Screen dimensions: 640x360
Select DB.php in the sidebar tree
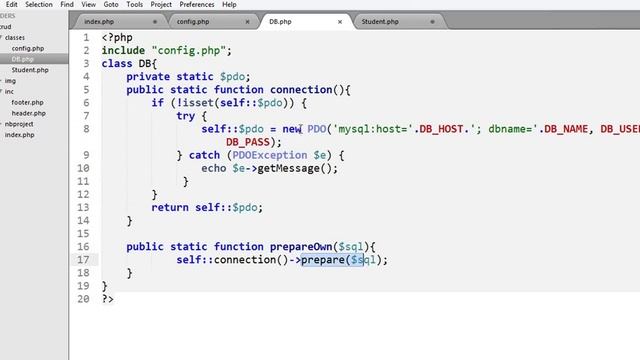(22, 59)
